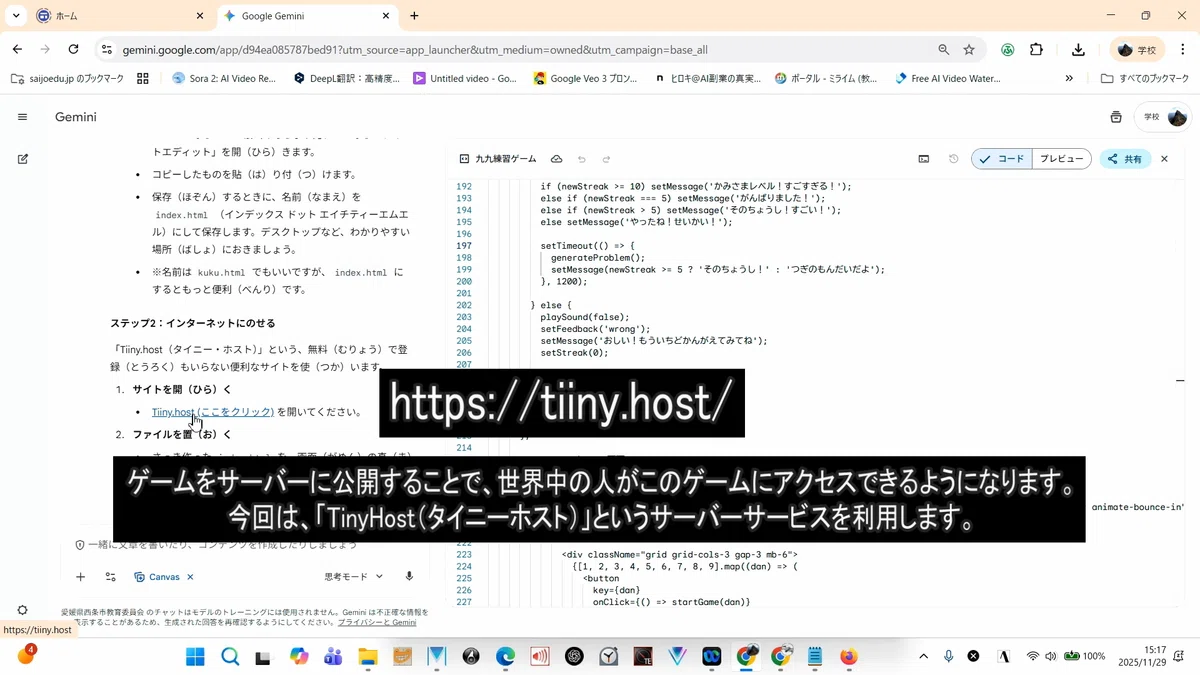The width and height of the screenshot is (1200, 675).
Task: Click the cloud save icon beside 九九練習ゲーム
Action: [556, 159]
